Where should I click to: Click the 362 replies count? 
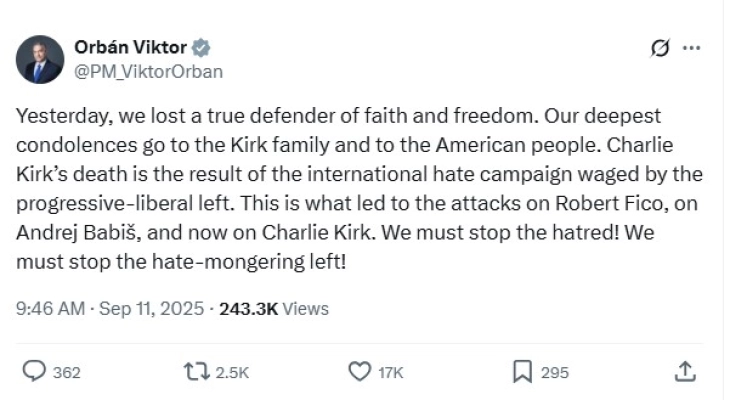point(67,373)
